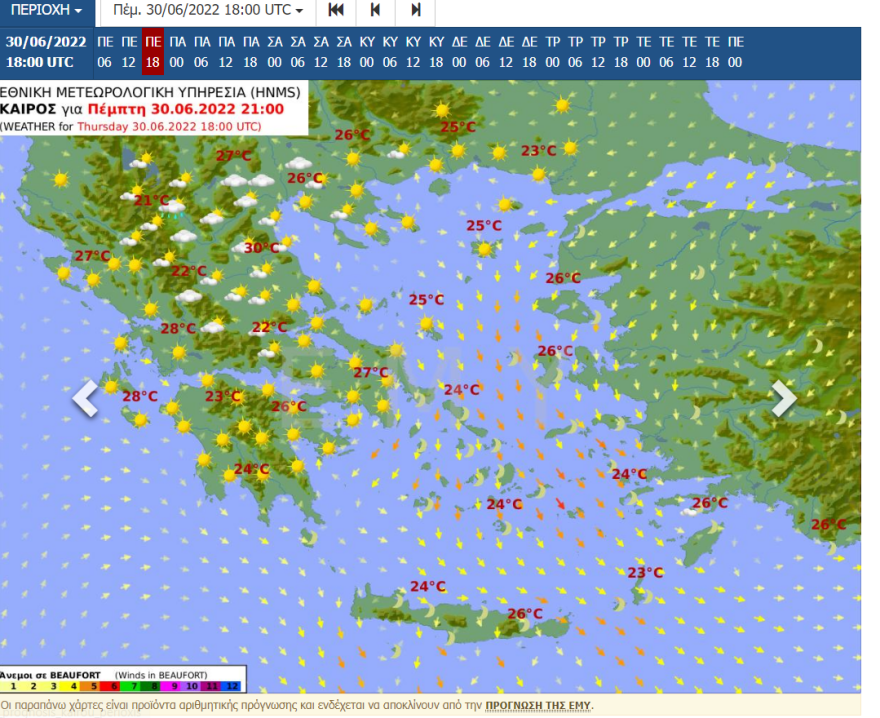Viewport: 880px width, 718px height.
Task: Choose ΣΑ 12 forecast slot
Action: (321, 52)
